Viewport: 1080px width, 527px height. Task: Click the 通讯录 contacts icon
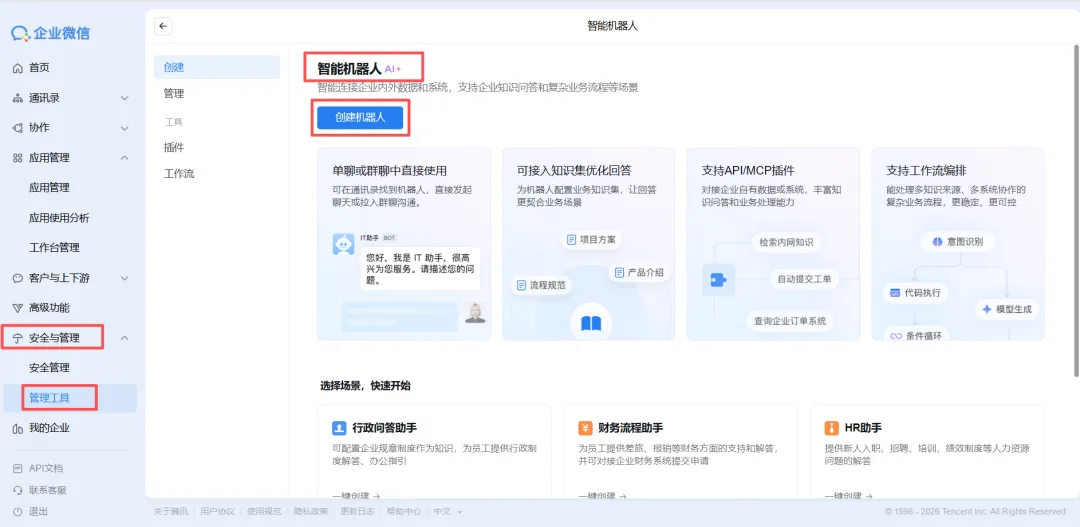18,98
